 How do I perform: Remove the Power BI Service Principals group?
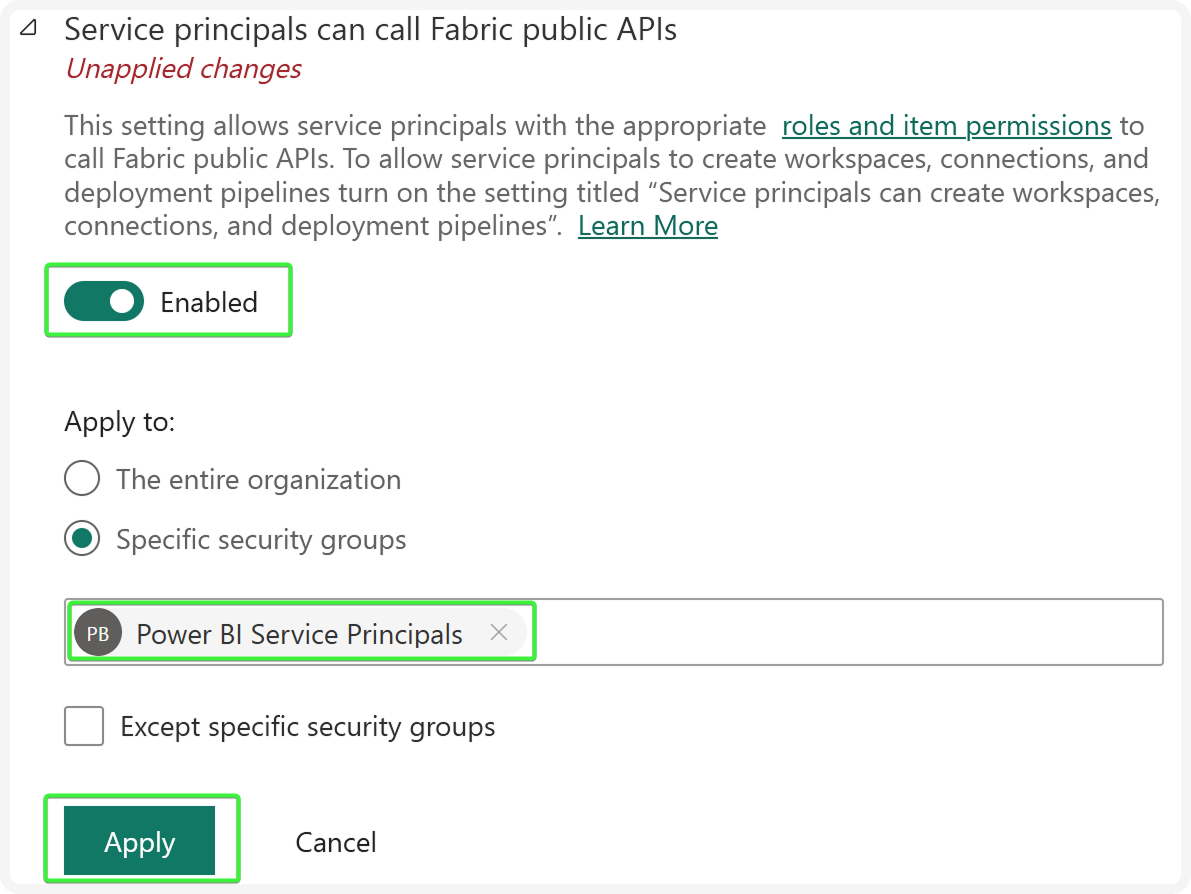499,632
